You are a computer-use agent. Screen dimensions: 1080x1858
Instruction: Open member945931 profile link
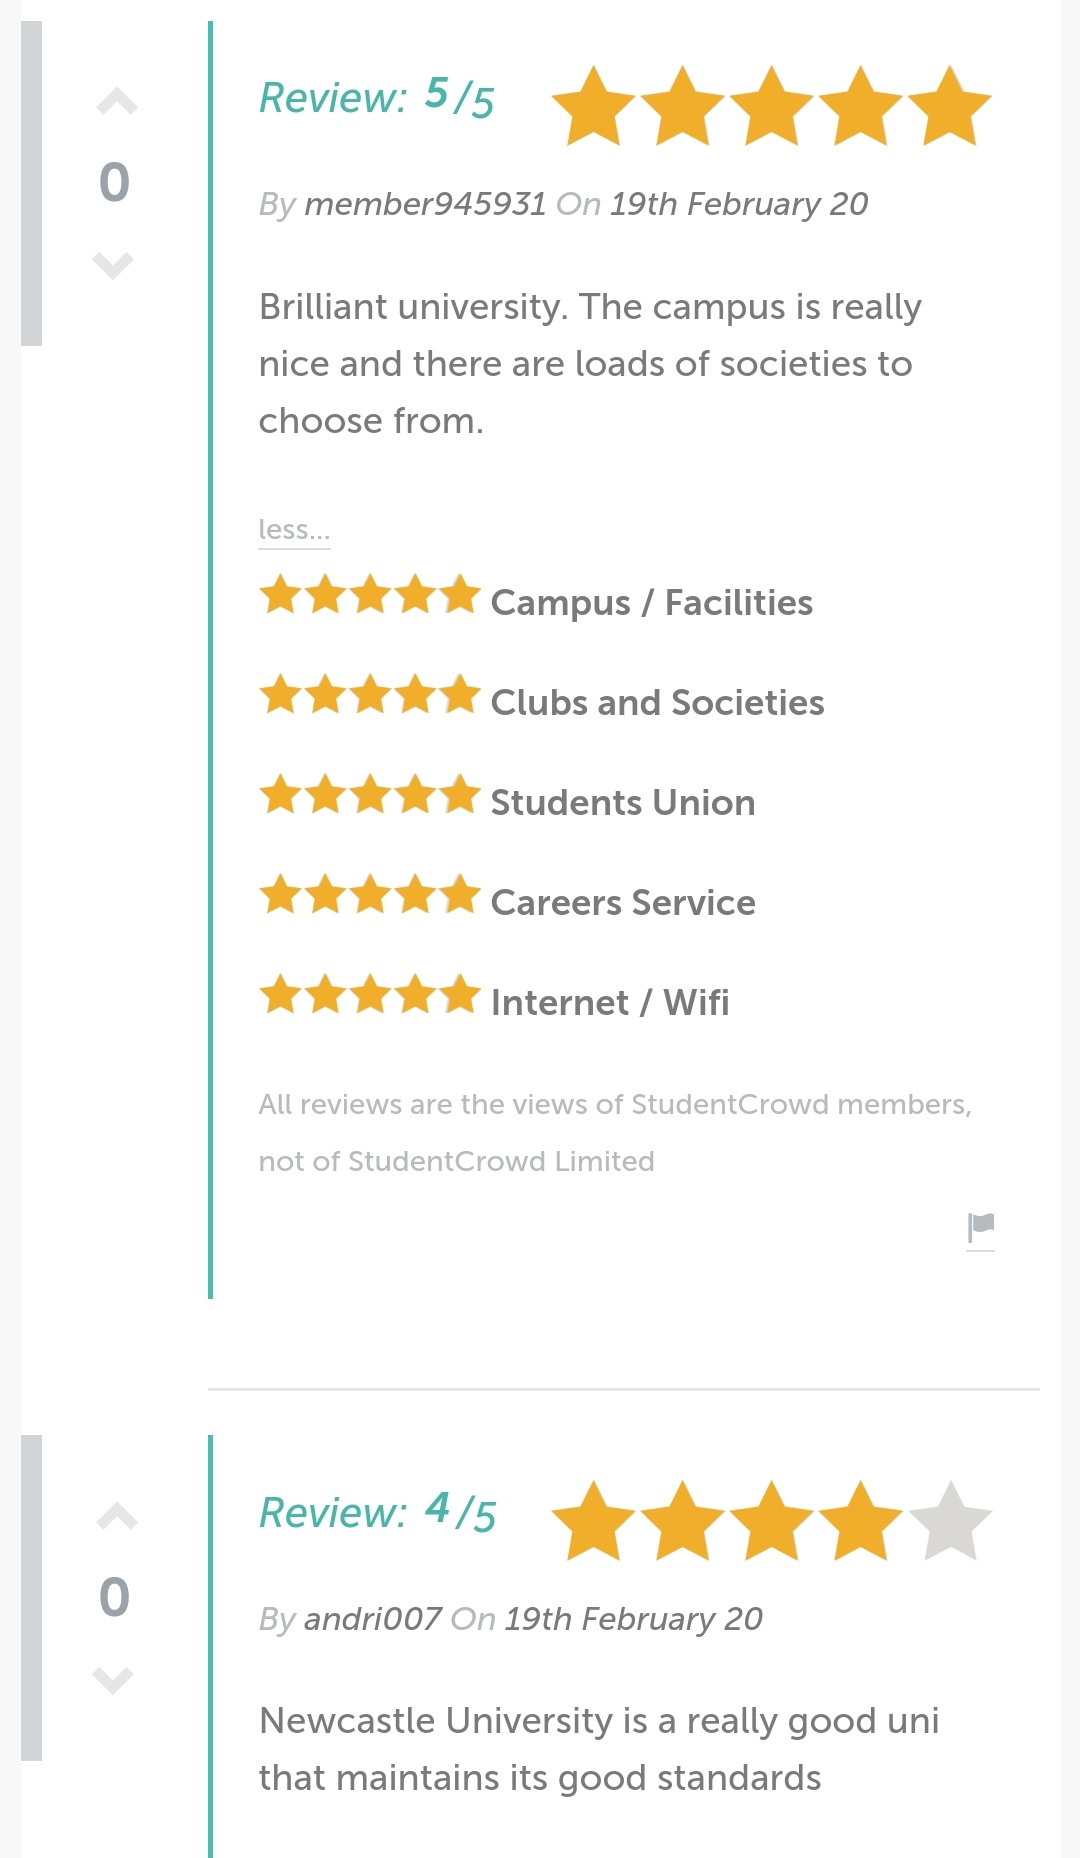point(425,204)
